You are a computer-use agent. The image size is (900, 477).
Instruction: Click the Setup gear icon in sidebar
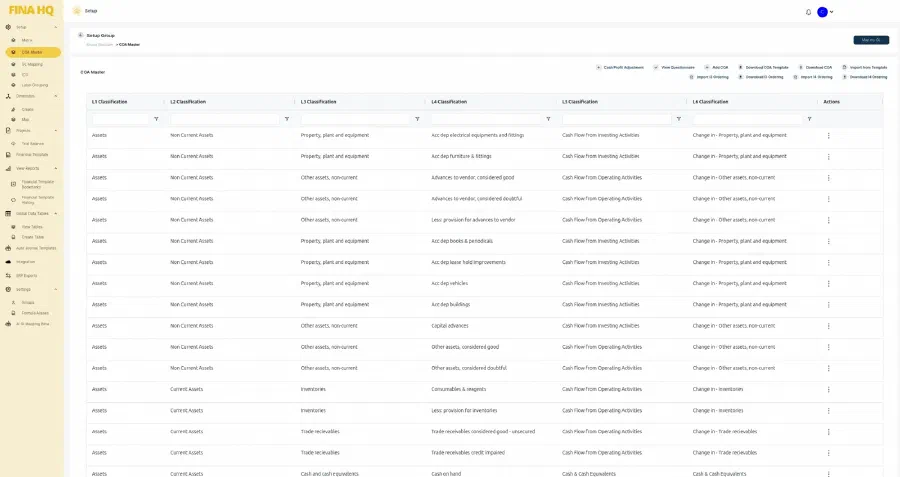click(8, 27)
